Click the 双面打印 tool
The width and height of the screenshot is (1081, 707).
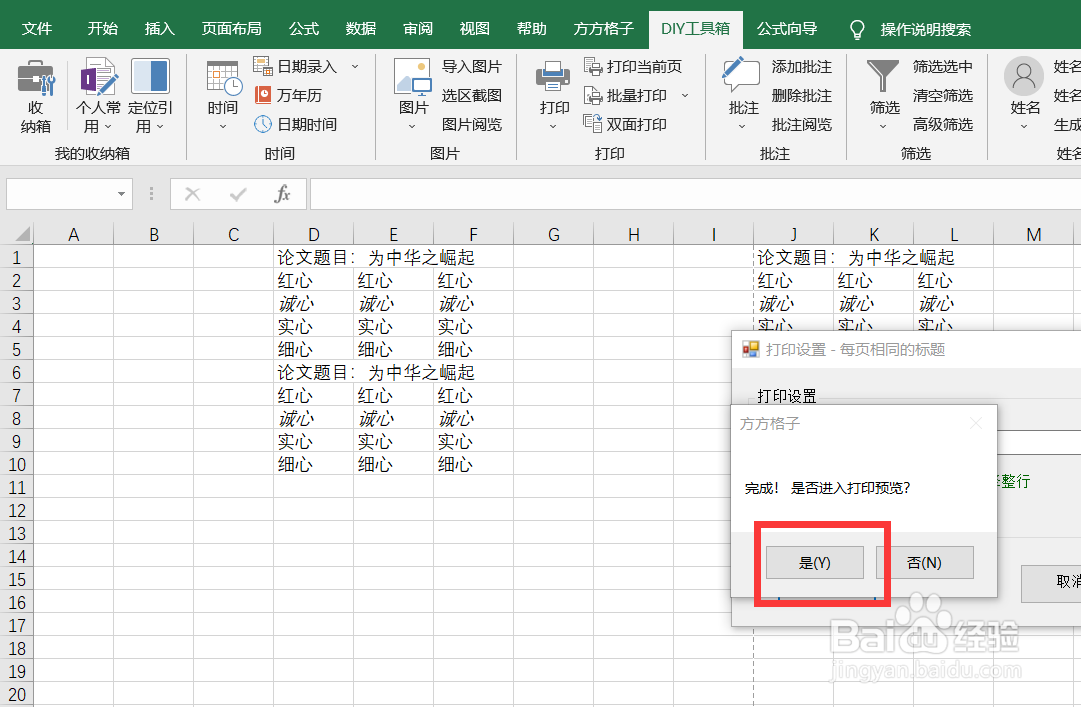[x=625, y=124]
